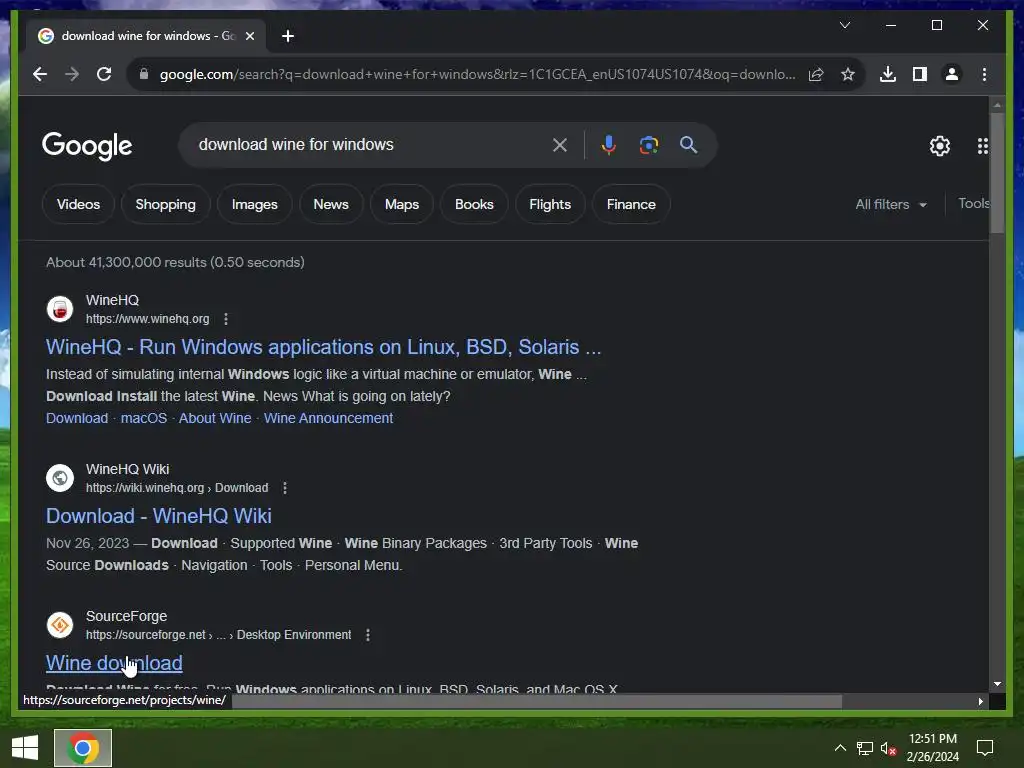Expand the All filters dropdown

coord(891,204)
